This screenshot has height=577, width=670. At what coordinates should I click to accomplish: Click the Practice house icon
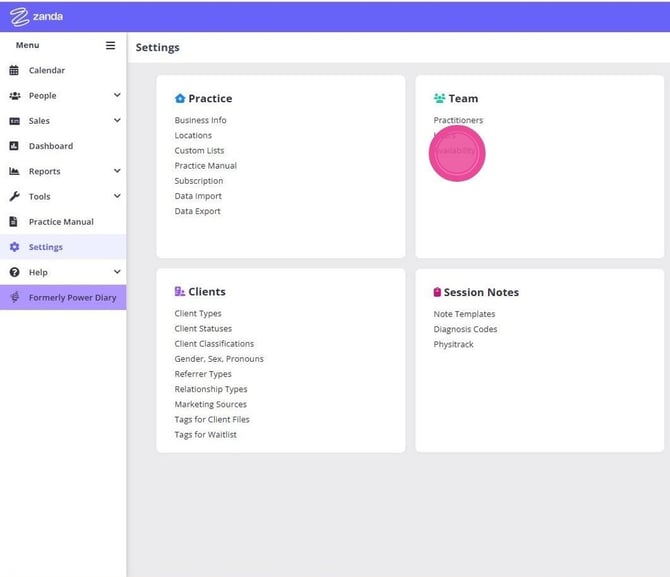point(180,98)
